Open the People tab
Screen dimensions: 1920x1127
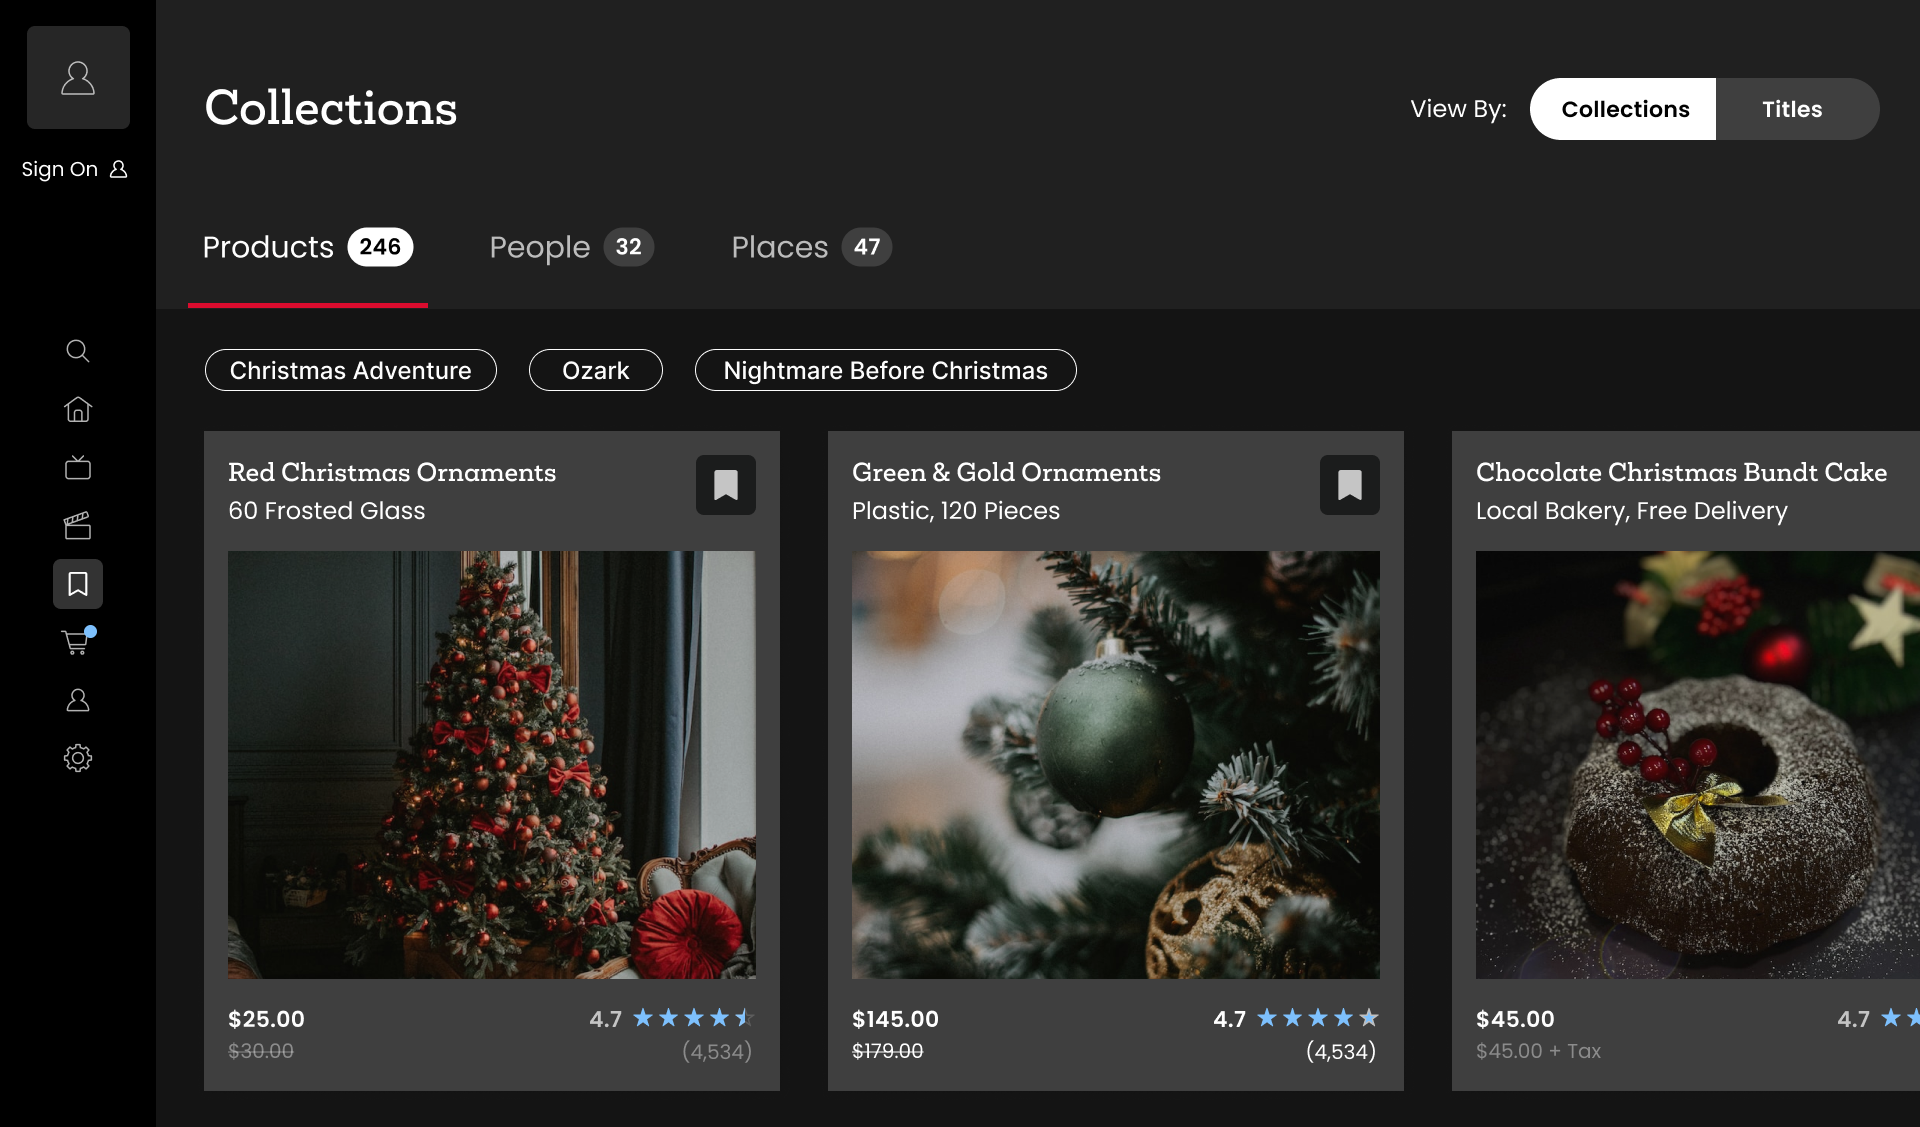[x=571, y=247]
